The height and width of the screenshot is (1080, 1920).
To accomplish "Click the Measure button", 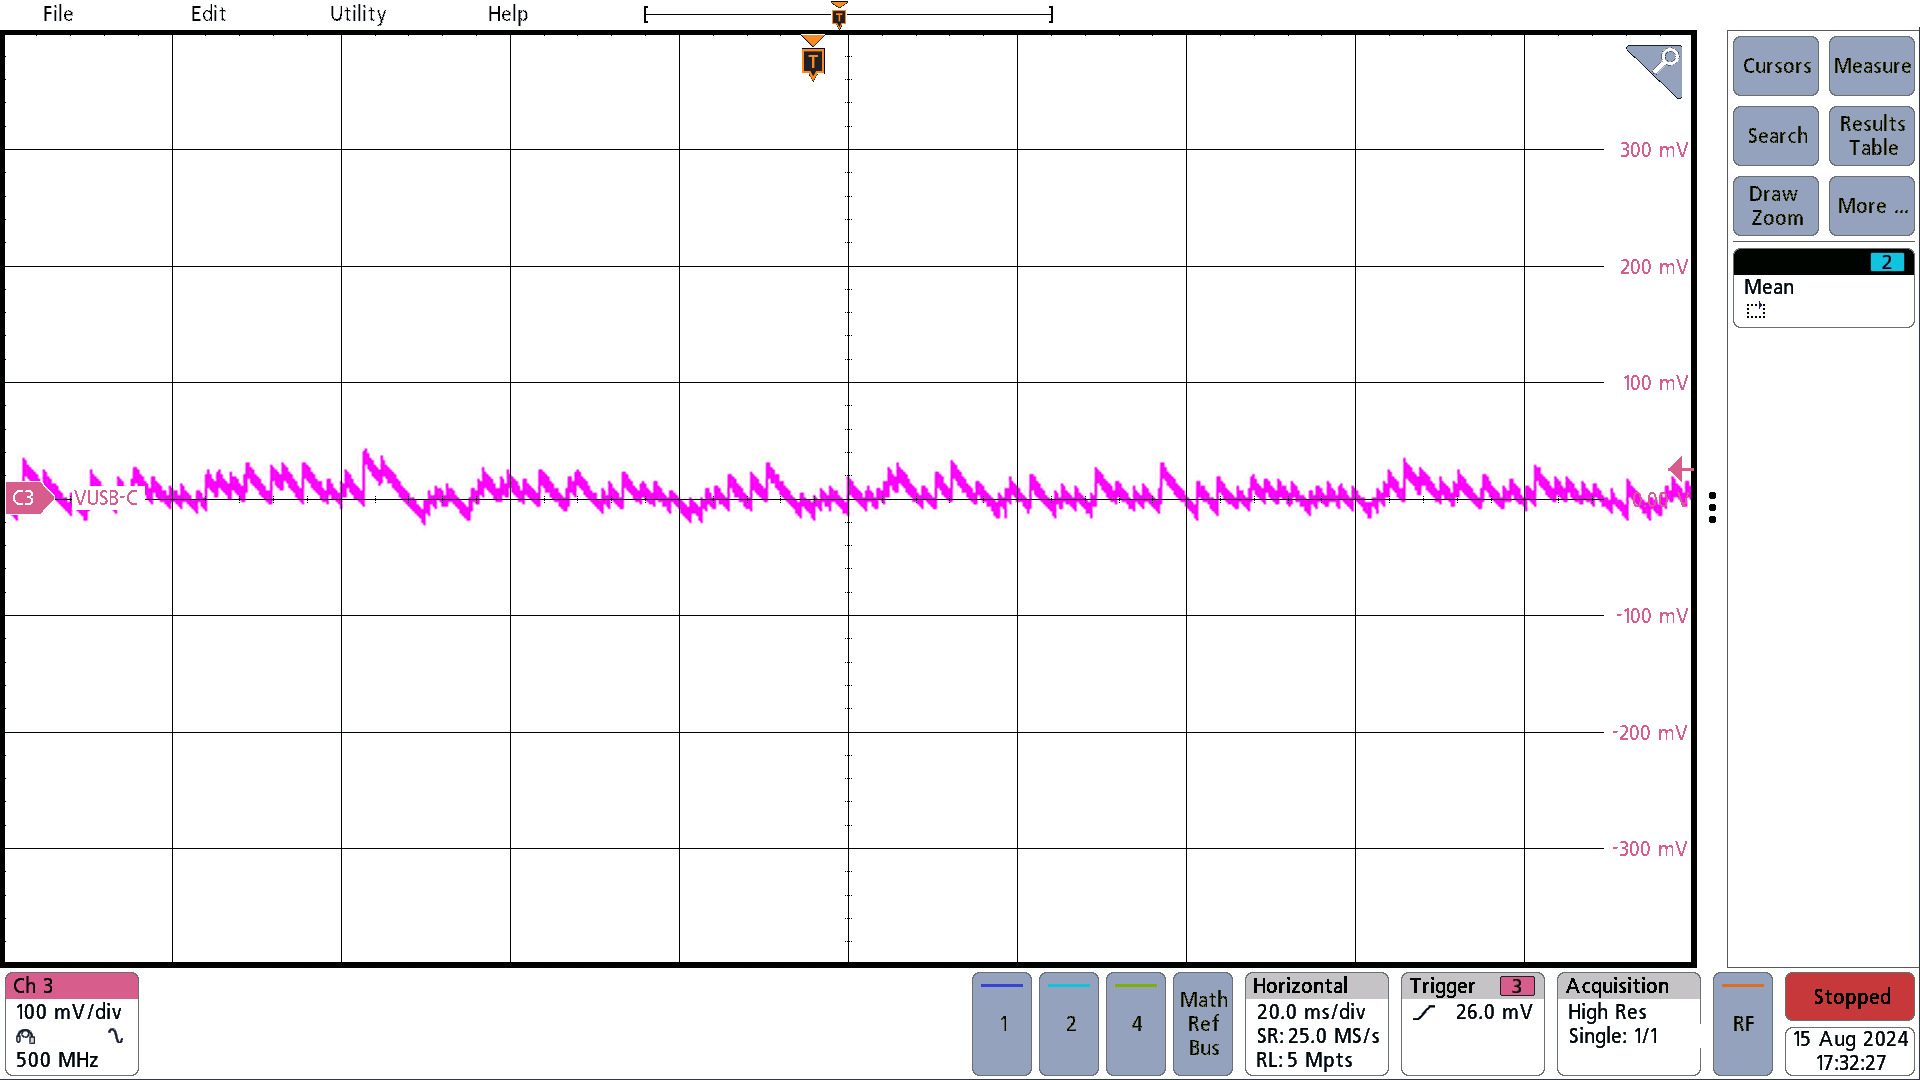I will 1872,66.
